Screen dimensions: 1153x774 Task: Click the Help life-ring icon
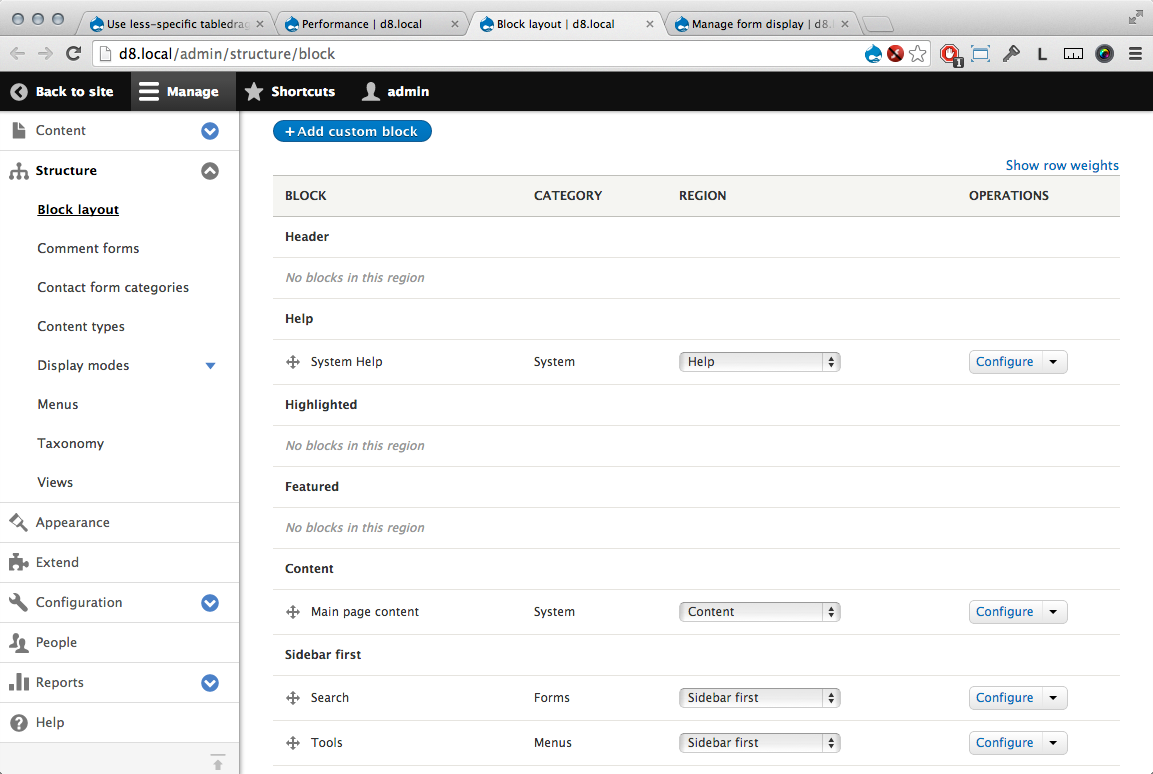17,722
